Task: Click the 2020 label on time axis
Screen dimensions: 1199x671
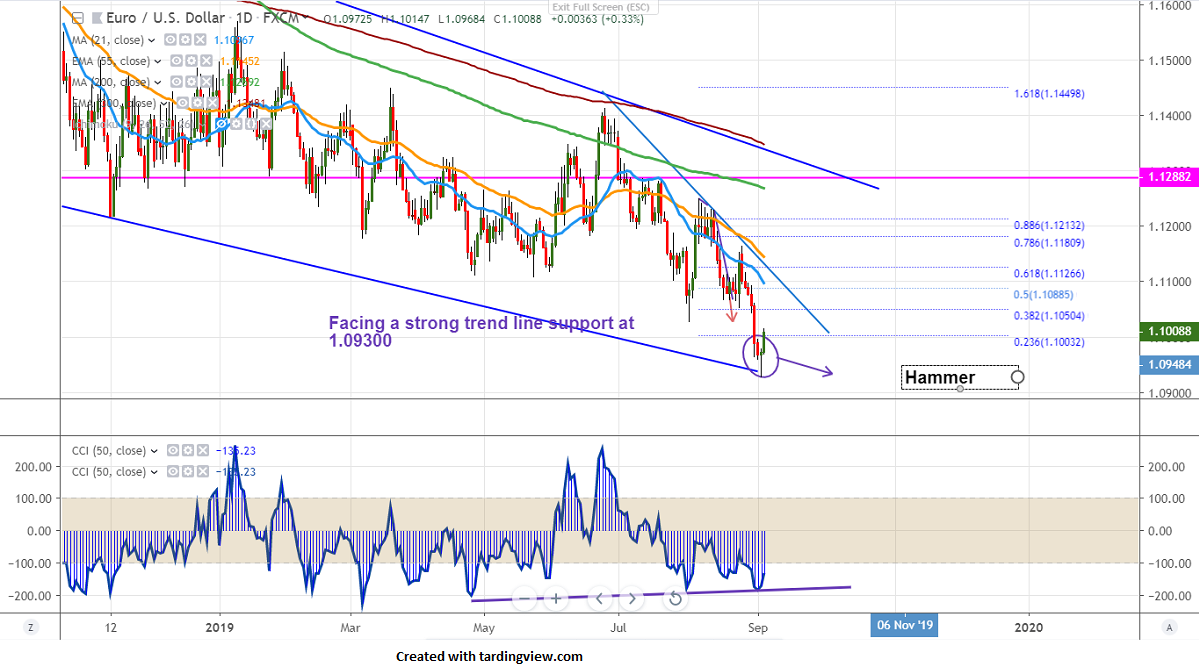Action: (1028, 627)
